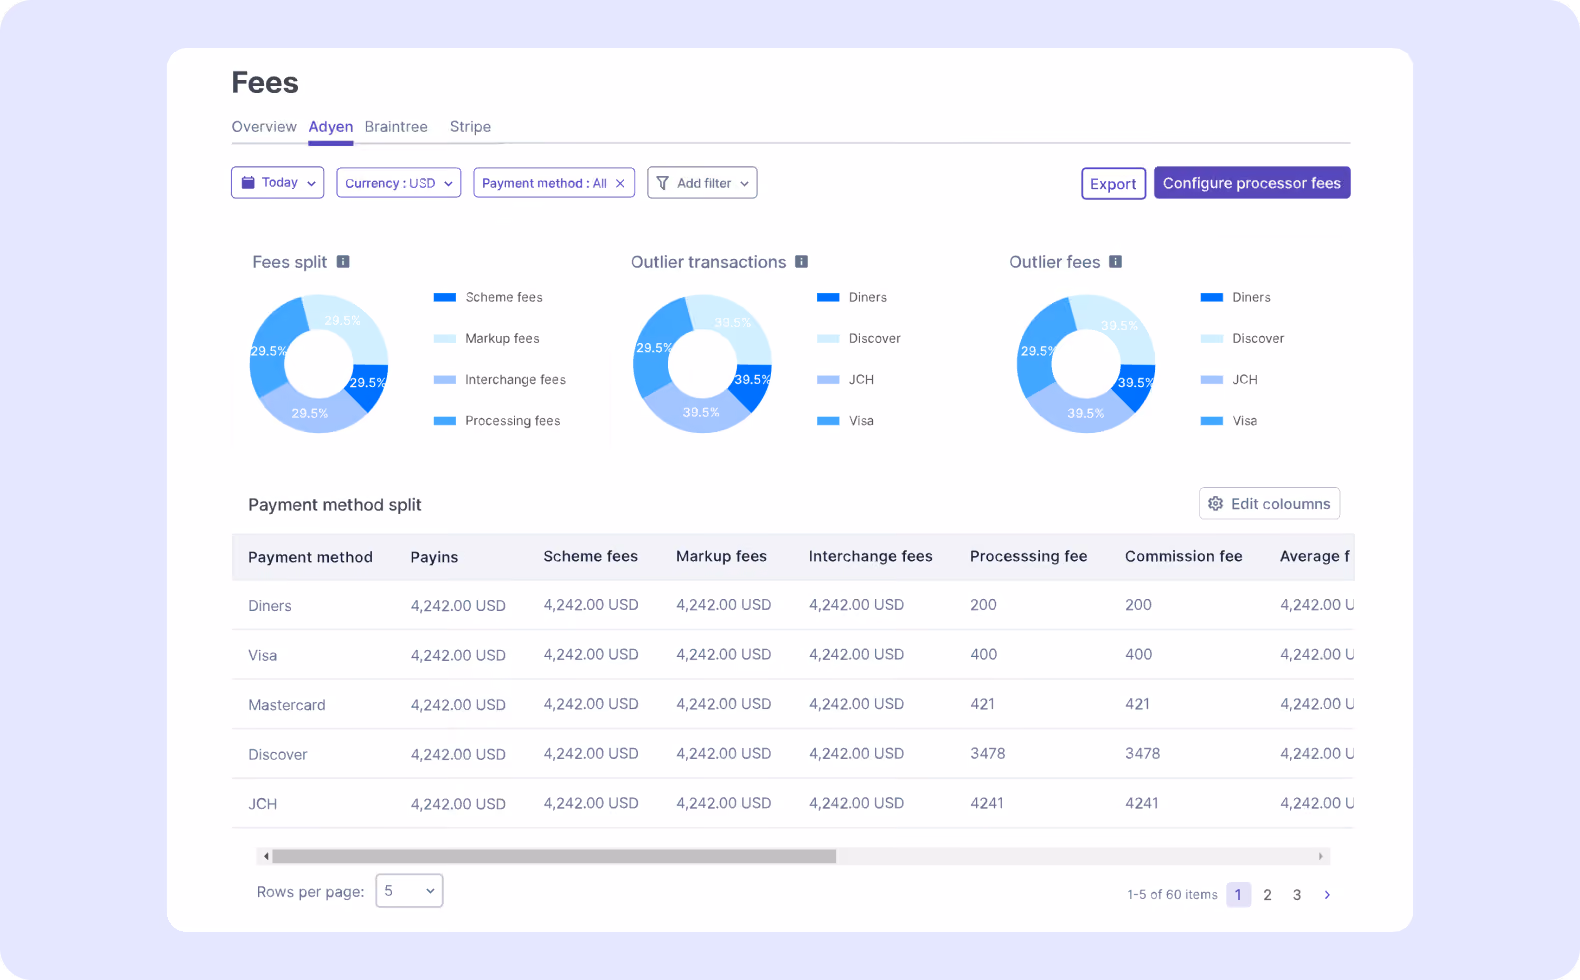1580x980 pixels.
Task: Select page 1 in pagination
Action: click(x=1238, y=895)
